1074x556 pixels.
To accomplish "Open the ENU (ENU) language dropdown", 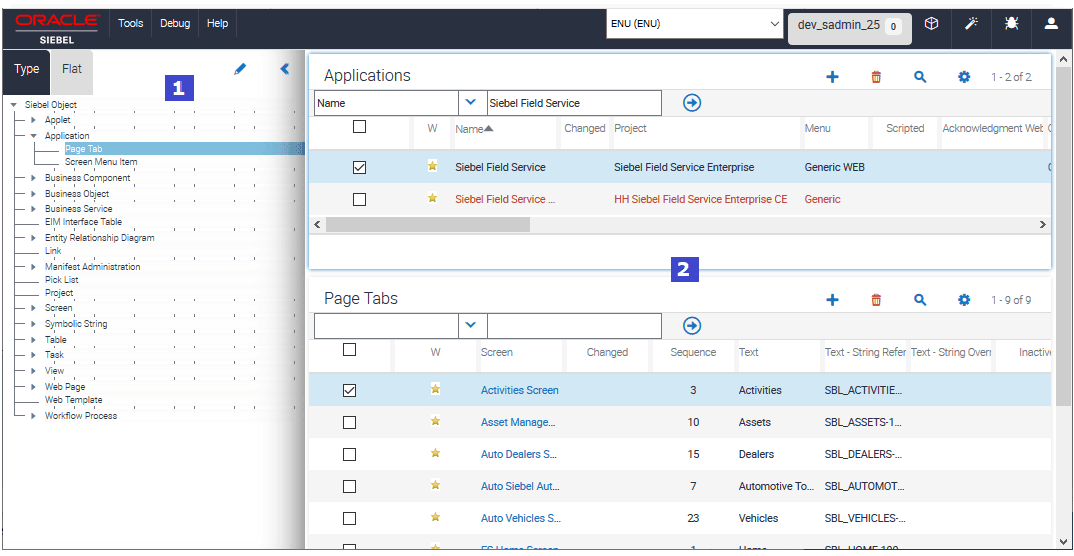I will (x=695, y=24).
